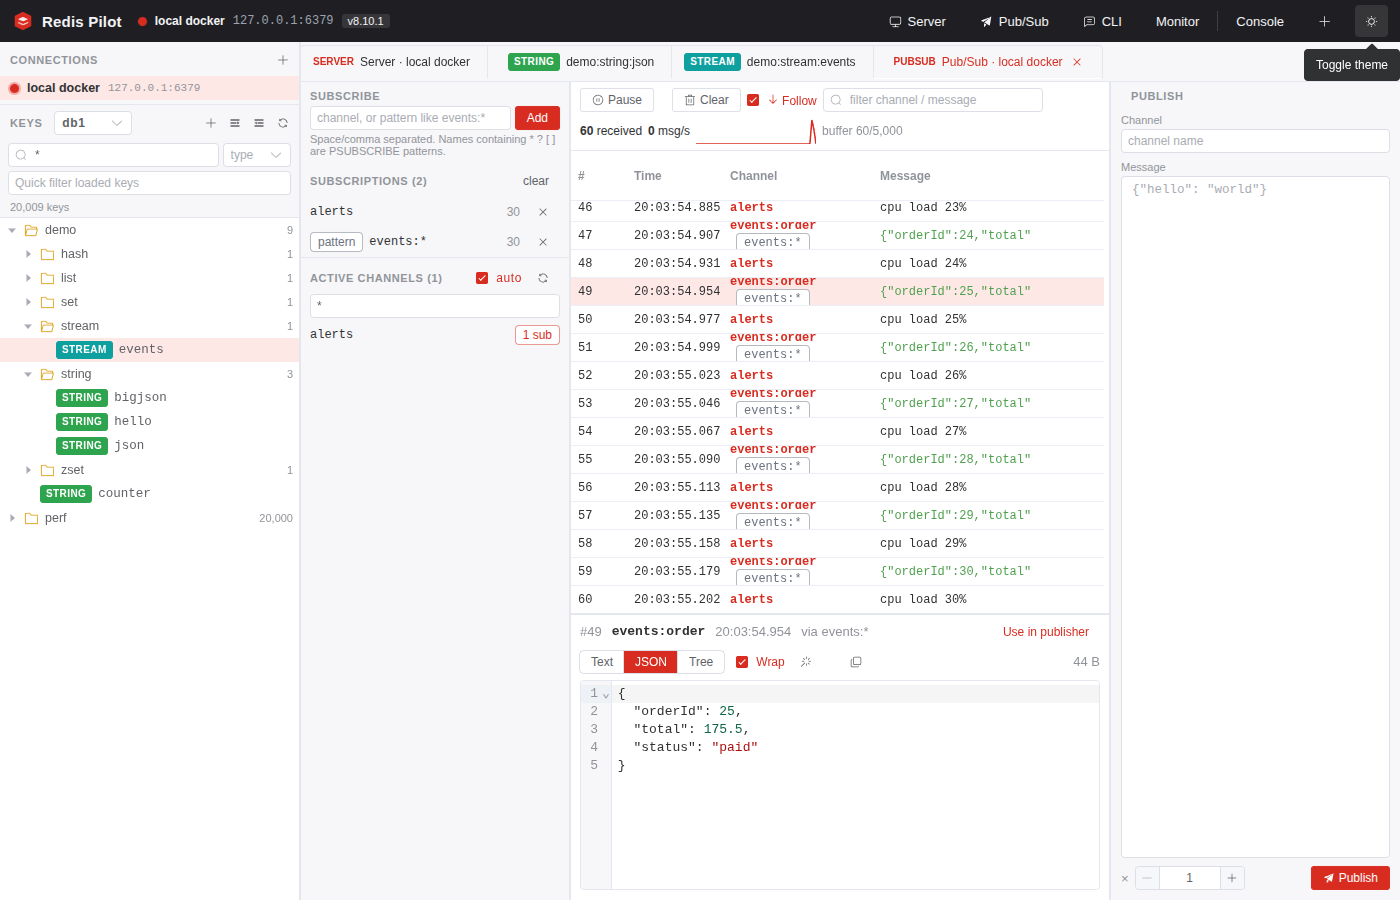Click the 1 sub badge for alerts
Viewport: 1400px width, 900px height.
coord(537,335)
